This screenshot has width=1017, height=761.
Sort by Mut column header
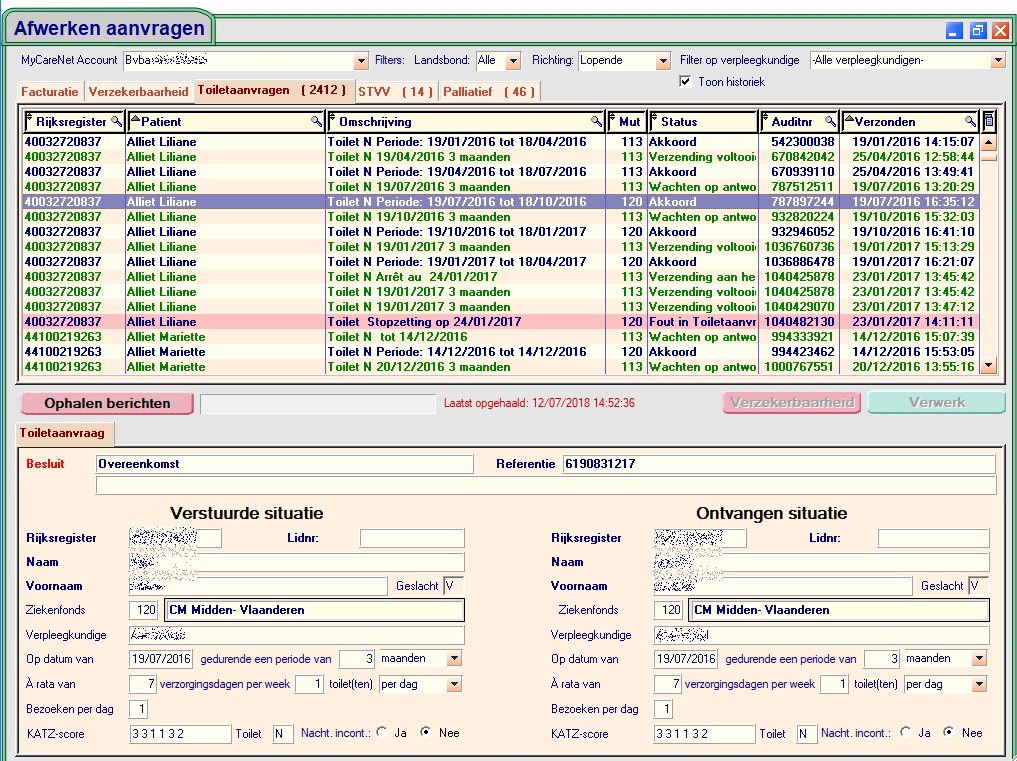coord(628,121)
